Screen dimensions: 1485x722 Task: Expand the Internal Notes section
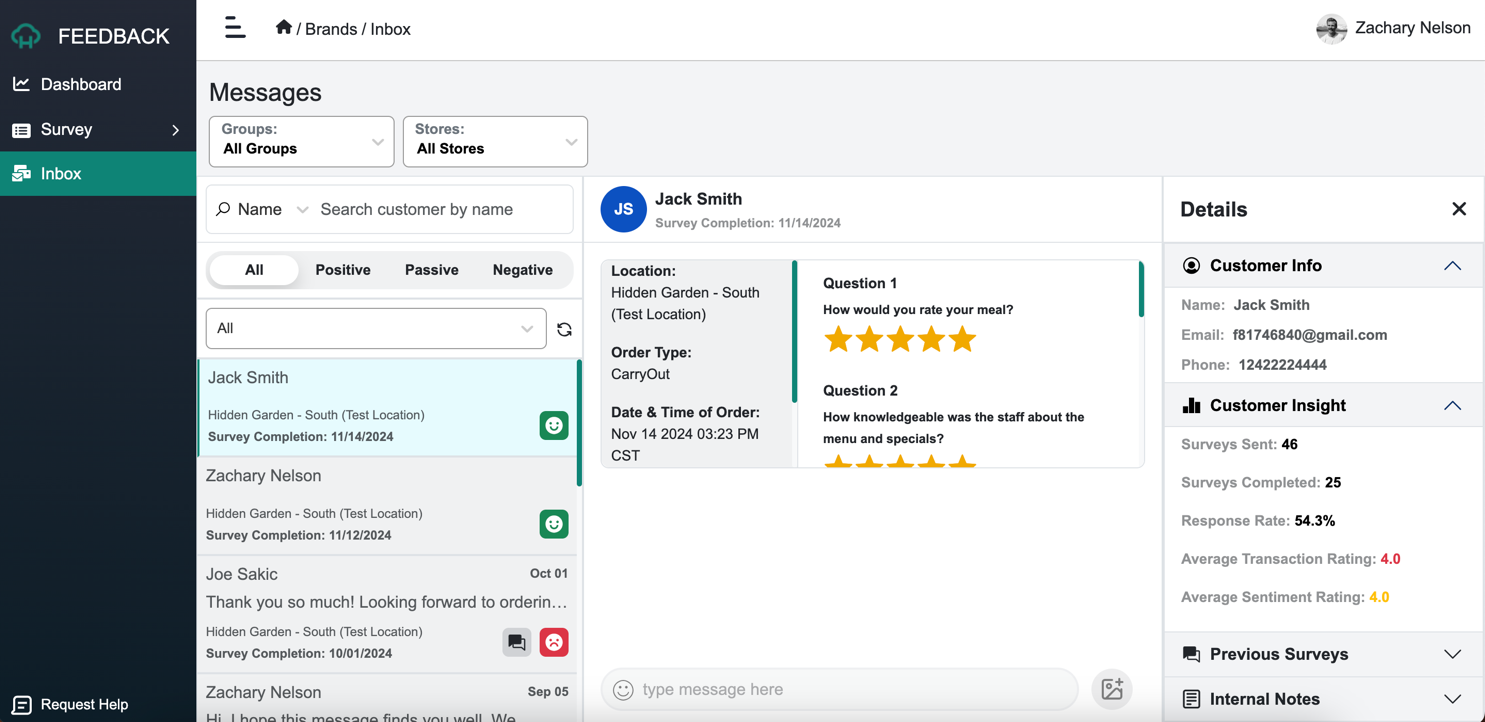tap(1452, 698)
